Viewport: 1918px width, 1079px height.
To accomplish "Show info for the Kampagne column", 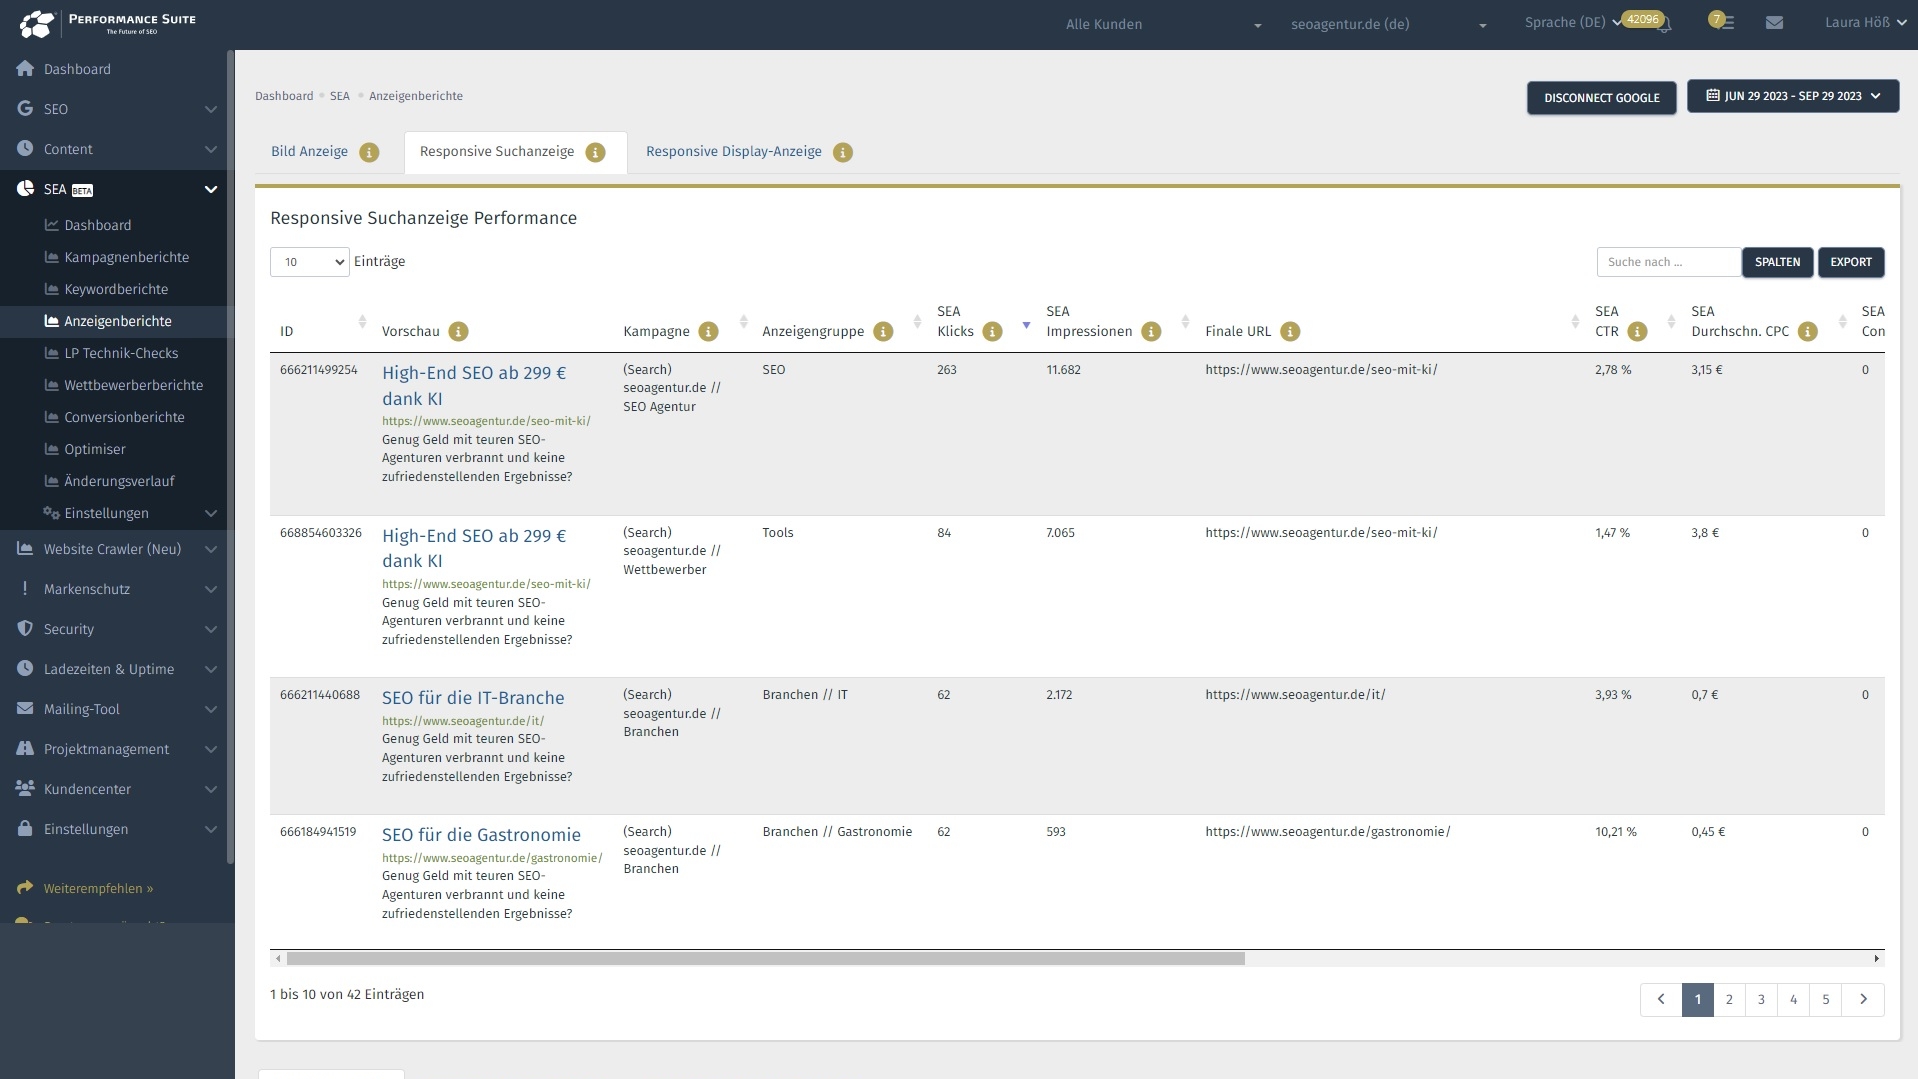I will (708, 331).
